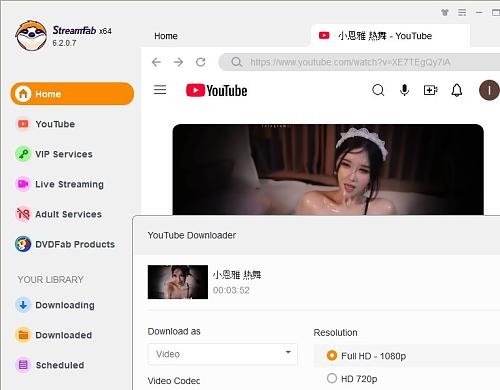The image size is (500, 390).
Task: Minimize the StreamFab window
Action: click(x=479, y=13)
